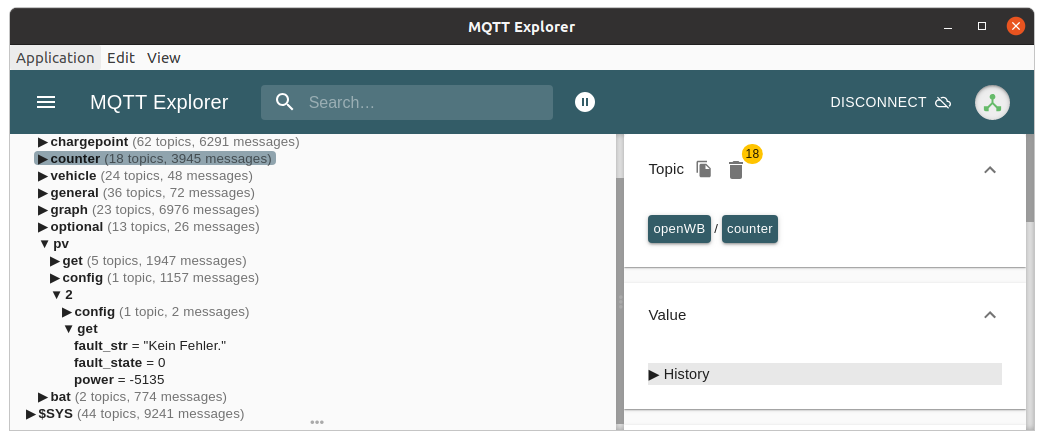Expand the $SYS tree node
The width and height of the screenshot is (1044, 440).
click(31, 414)
